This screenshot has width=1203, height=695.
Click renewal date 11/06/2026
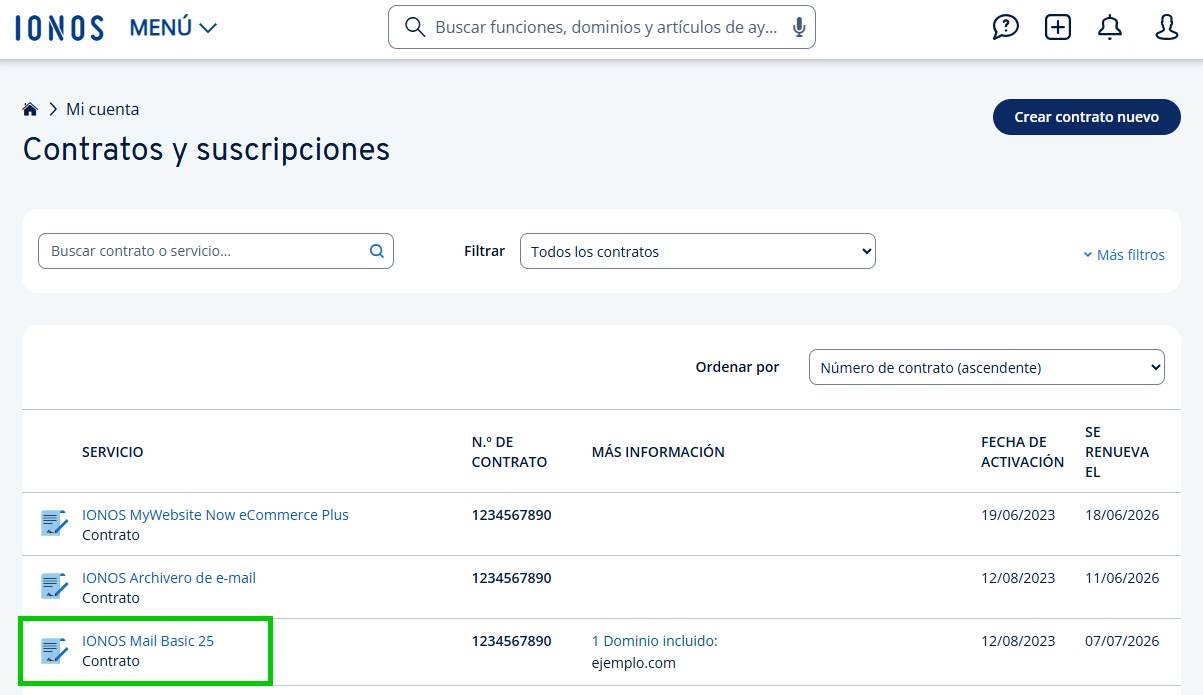(1122, 578)
